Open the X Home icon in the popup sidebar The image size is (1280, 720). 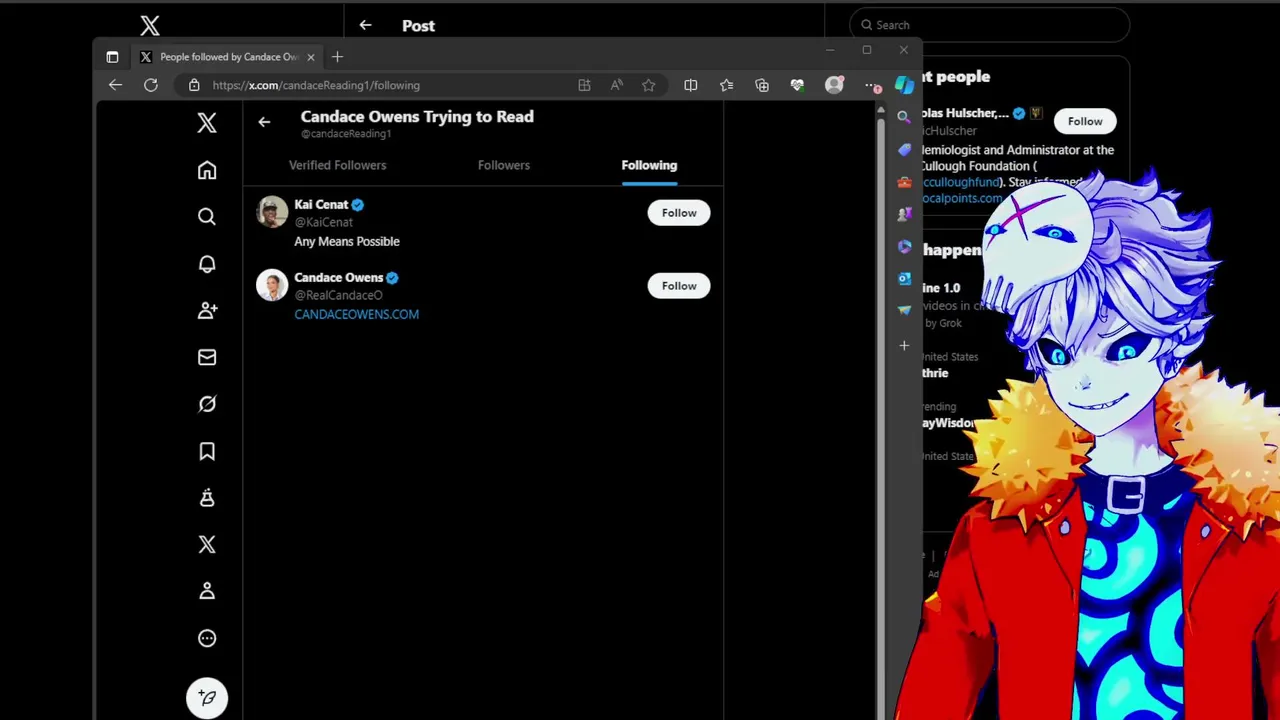pyautogui.click(x=207, y=170)
